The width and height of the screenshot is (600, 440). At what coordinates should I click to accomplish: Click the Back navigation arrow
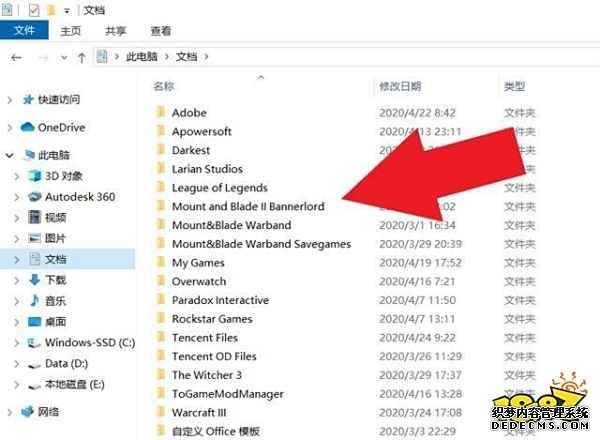point(16,58)
